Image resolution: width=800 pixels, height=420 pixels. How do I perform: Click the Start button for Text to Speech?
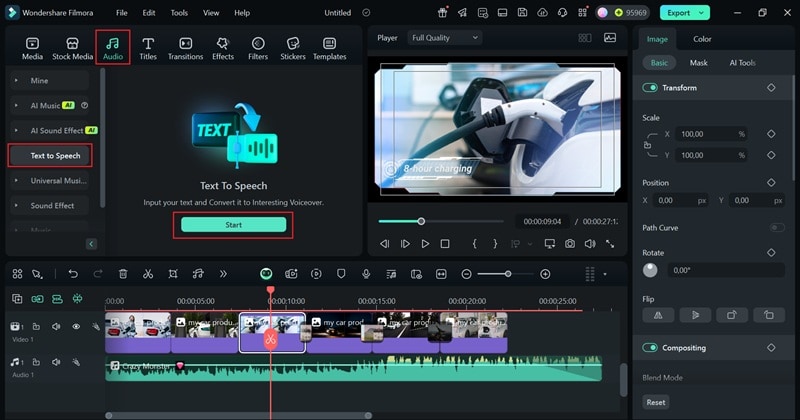coord(234,225)
